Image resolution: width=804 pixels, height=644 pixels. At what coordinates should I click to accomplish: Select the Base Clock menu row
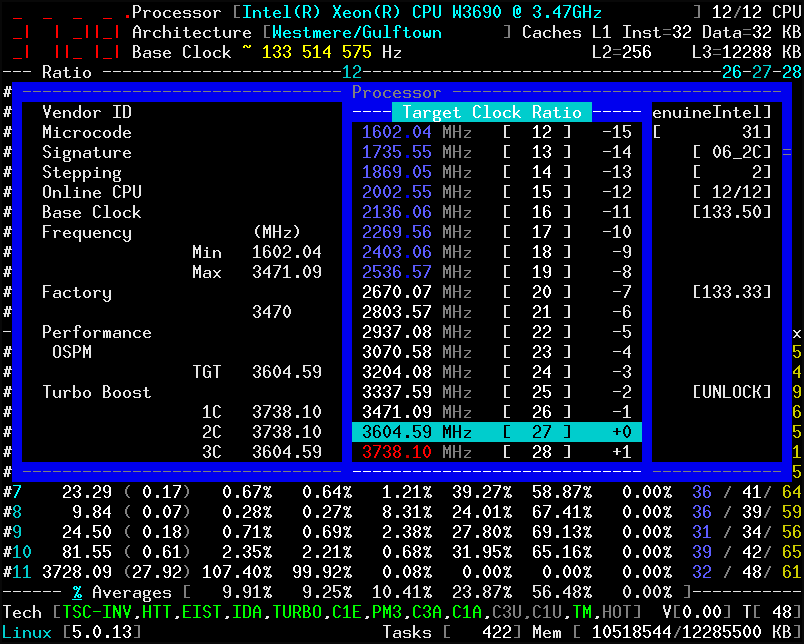click(182, 212)
